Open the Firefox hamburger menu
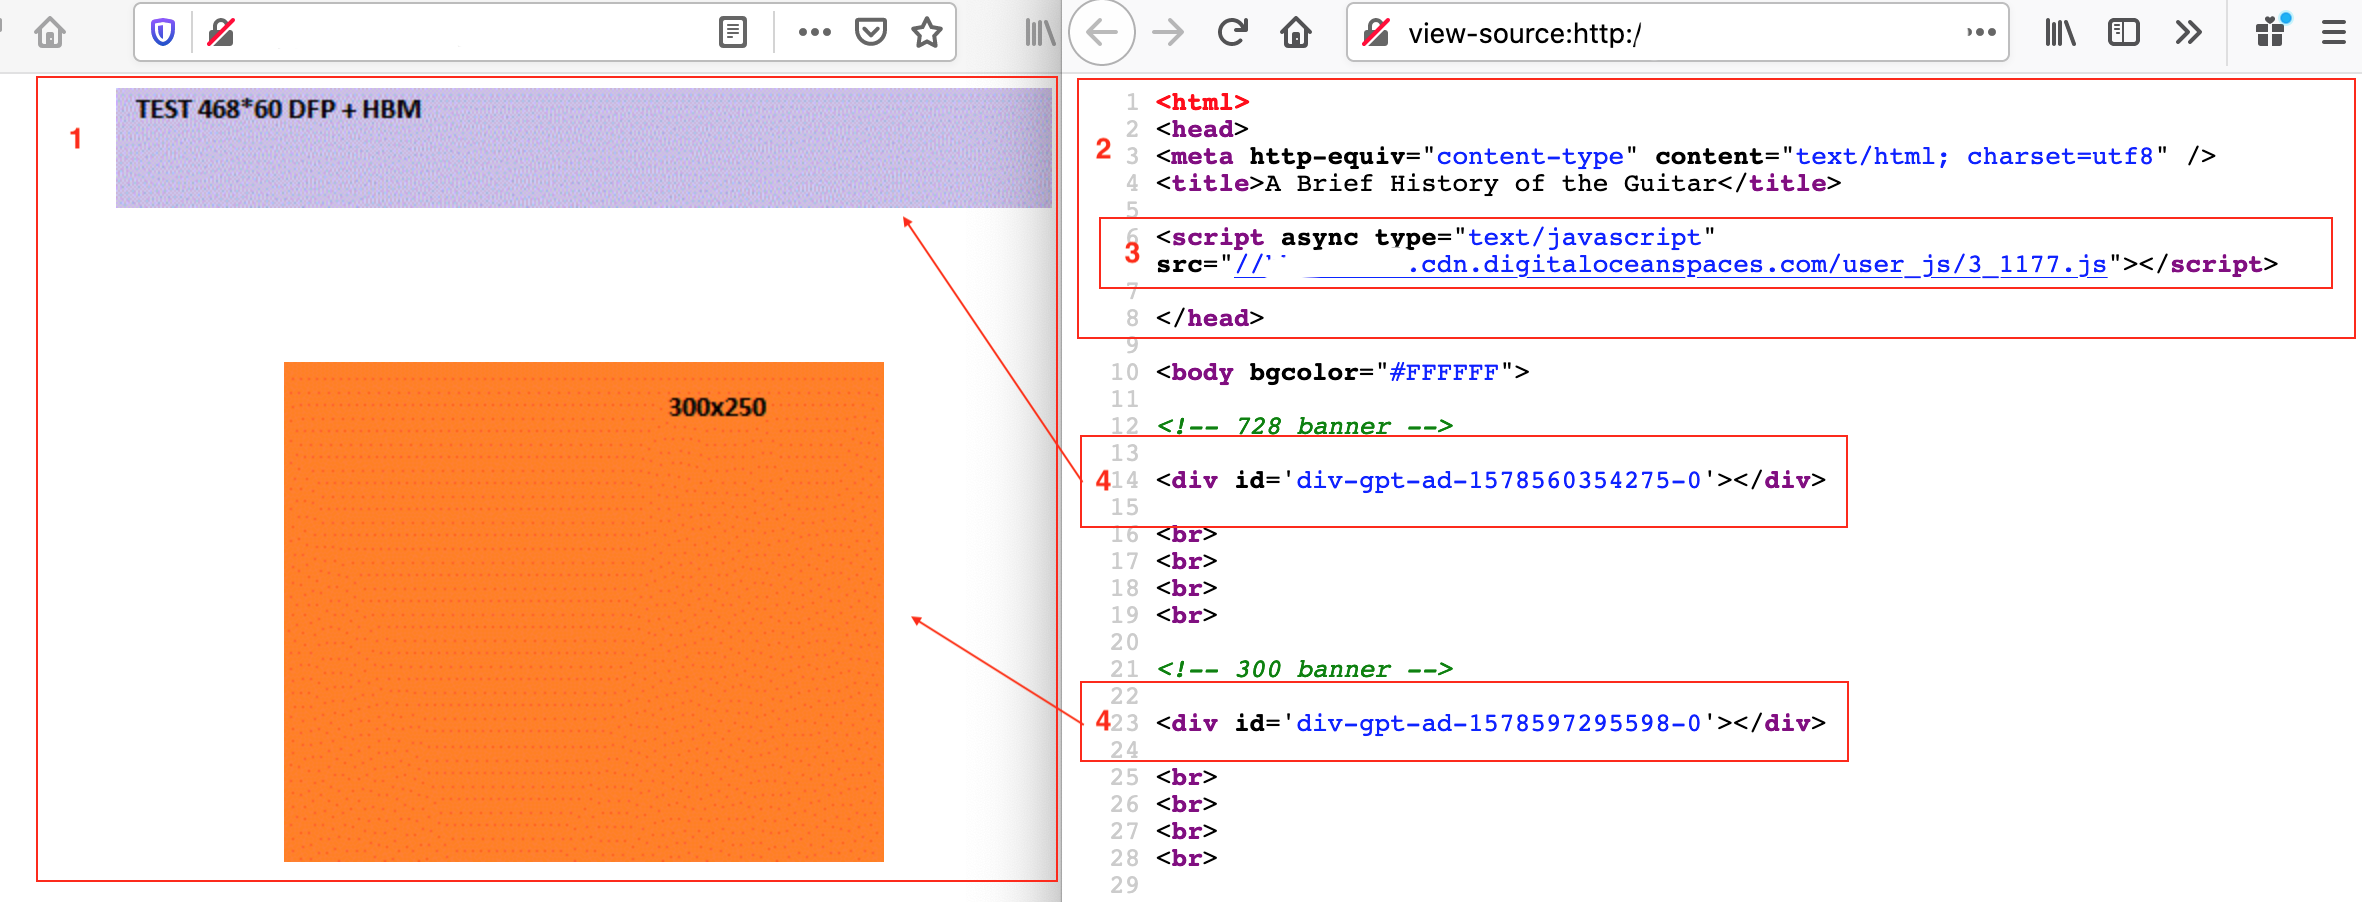 click(x=2333, y=33)
